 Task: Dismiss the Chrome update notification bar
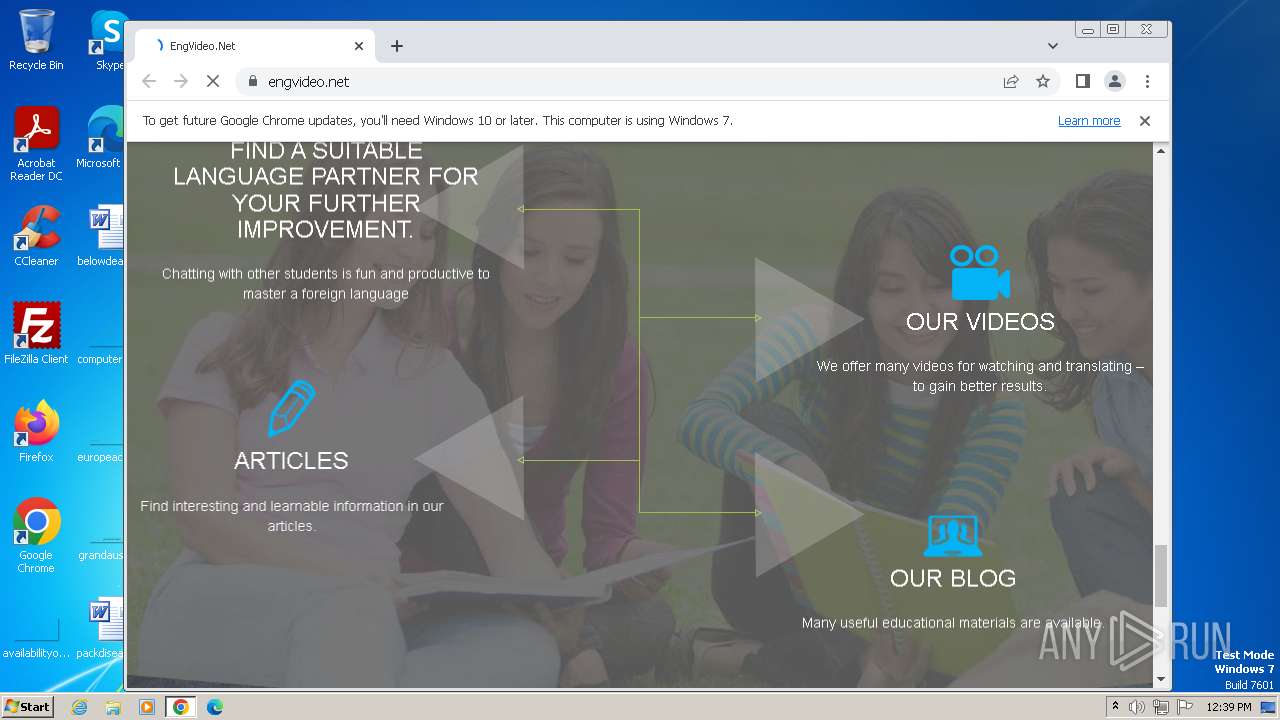coord(1145,121)
